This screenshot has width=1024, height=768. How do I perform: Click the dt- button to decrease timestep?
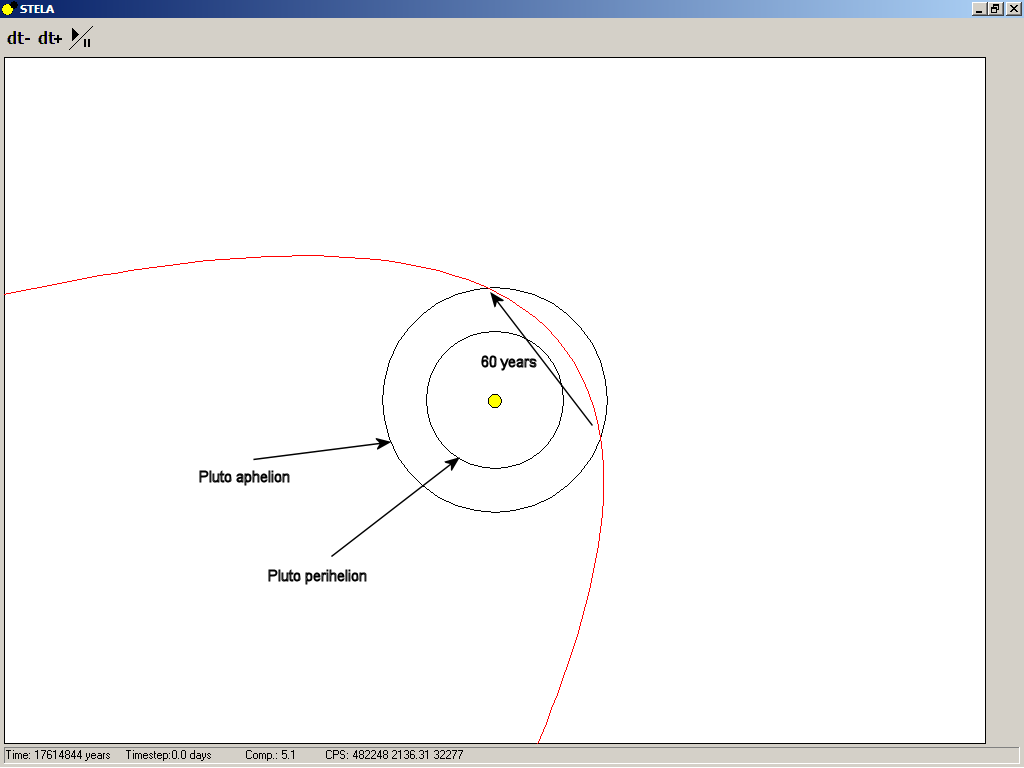click(x=19, y=39)
